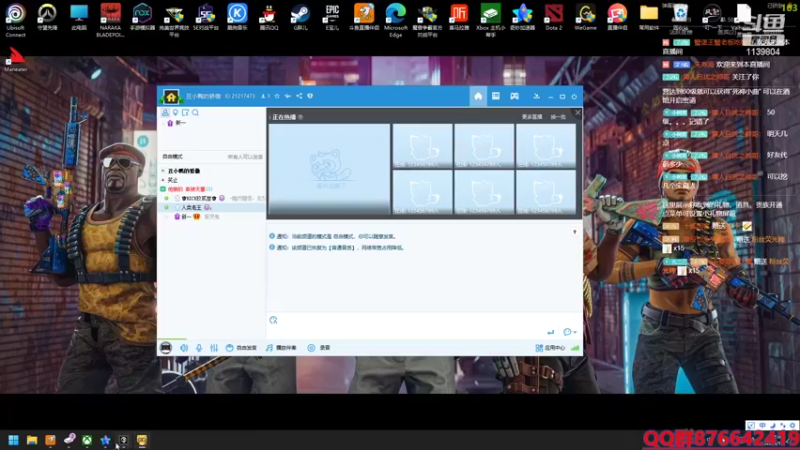Click the send-to icon beside the star
This screenshot has width=800, height=450.
pyautogui.click(x=288, y=96)
